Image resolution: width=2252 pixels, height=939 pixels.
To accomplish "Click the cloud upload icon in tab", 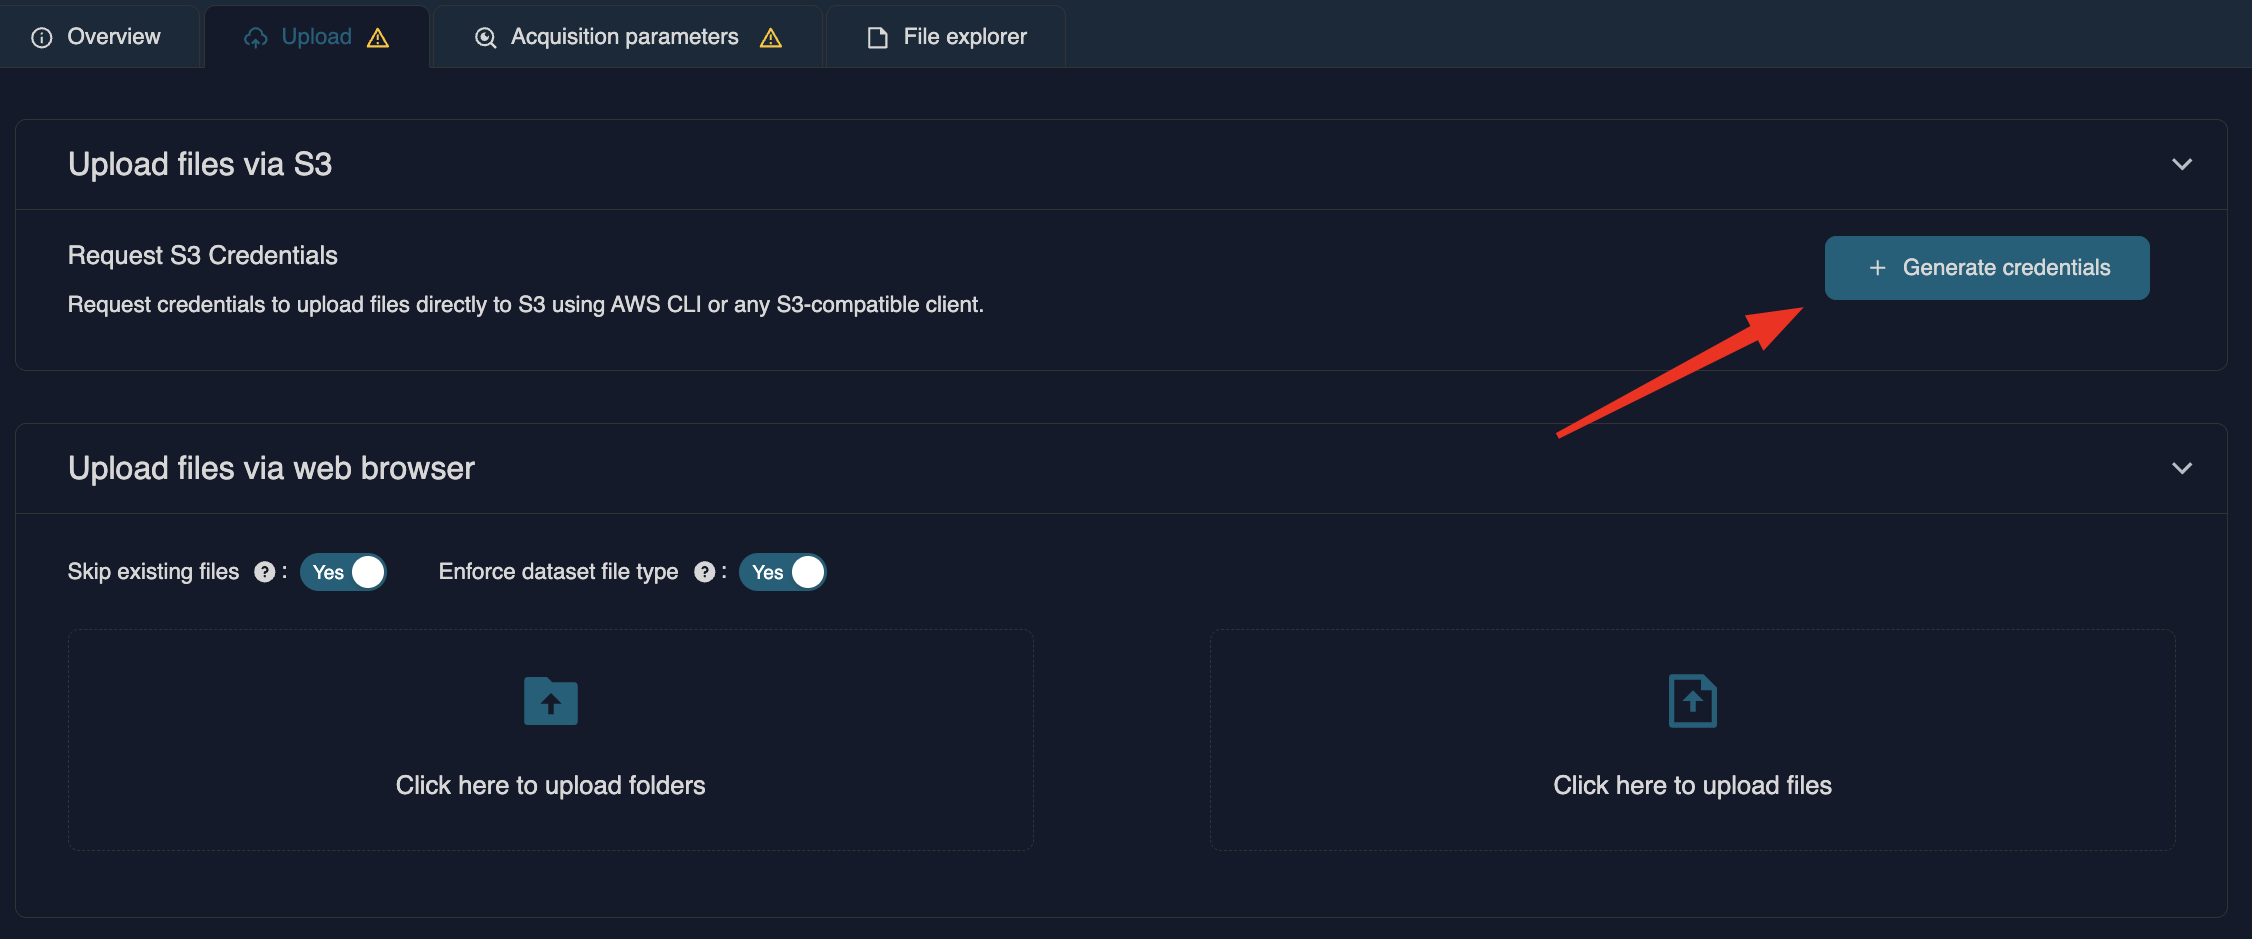I will (x=256, y=38).
